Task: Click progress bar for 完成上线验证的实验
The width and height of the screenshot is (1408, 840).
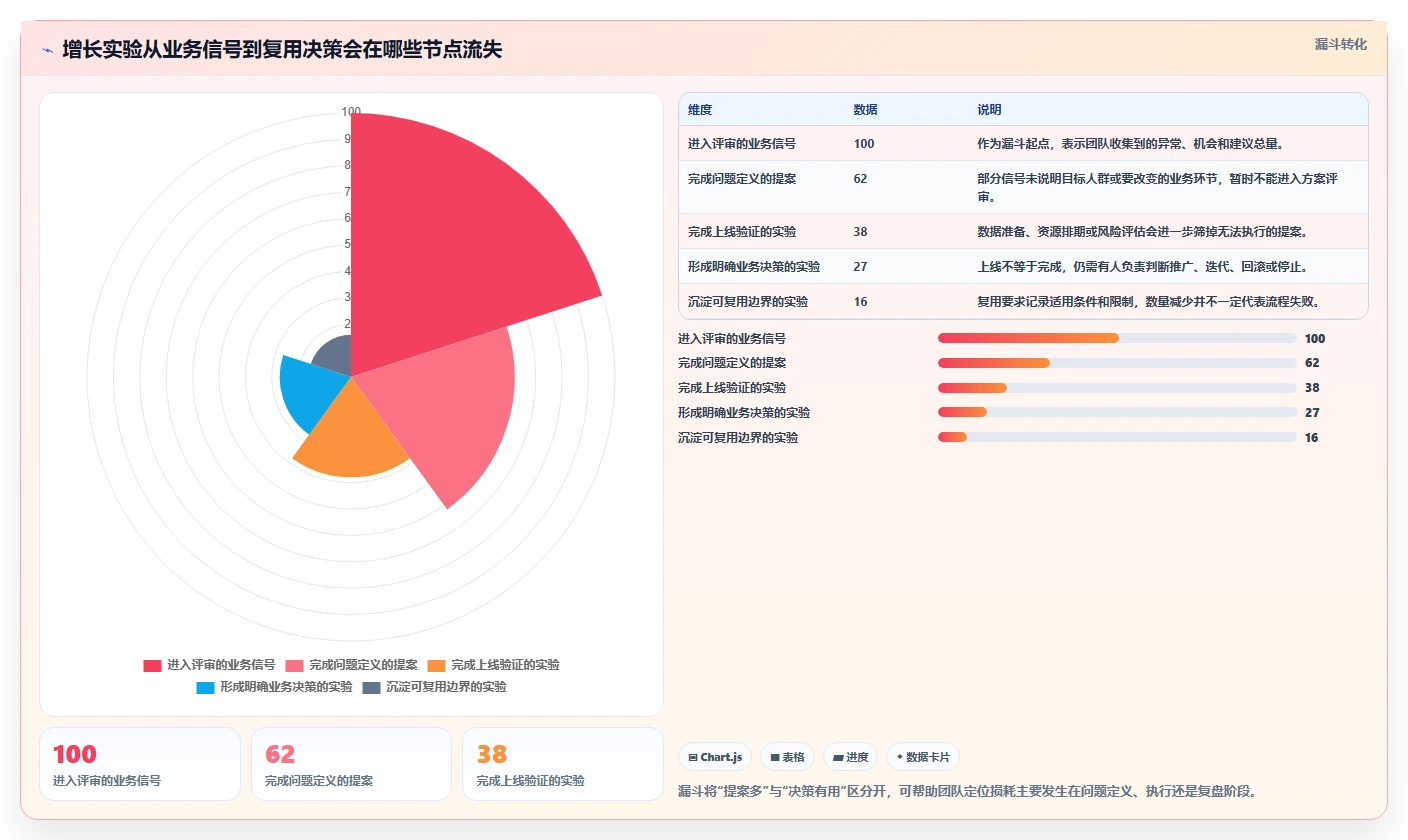Action: point(1117,388)
